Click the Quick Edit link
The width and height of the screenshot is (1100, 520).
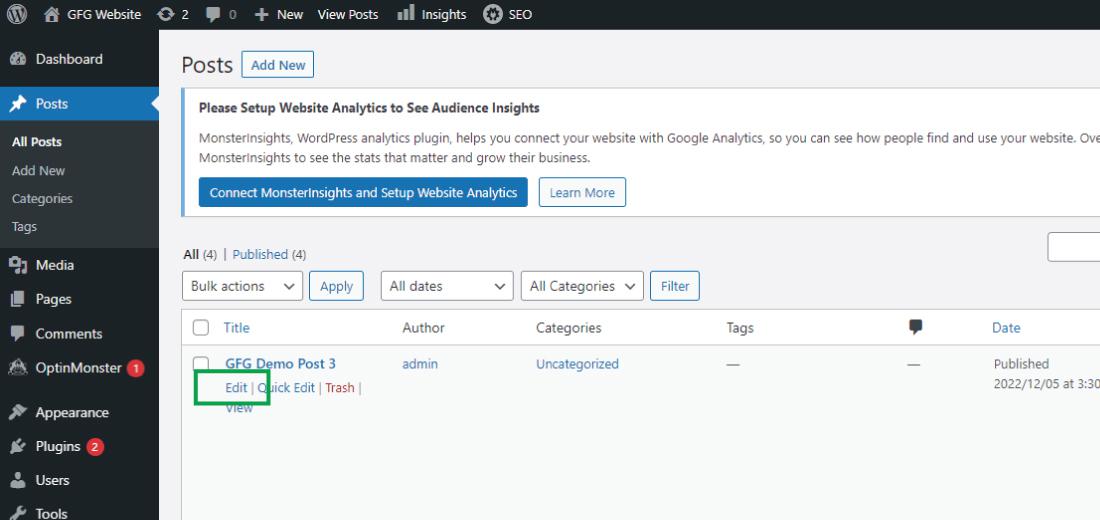click(286, 388)
